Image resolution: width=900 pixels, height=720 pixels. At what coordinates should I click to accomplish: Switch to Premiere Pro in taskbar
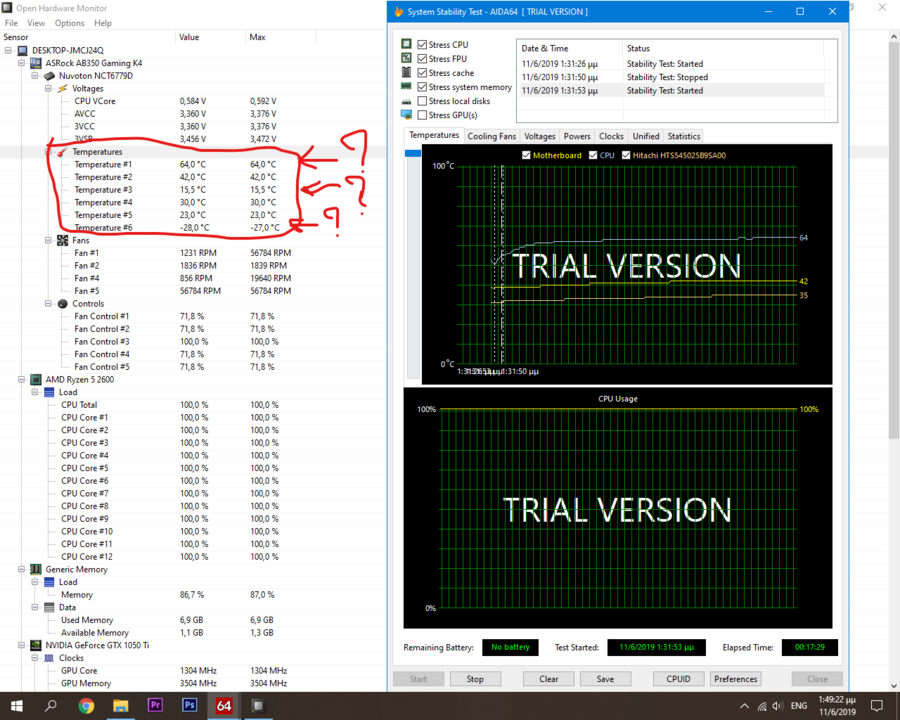coord(155,705)
